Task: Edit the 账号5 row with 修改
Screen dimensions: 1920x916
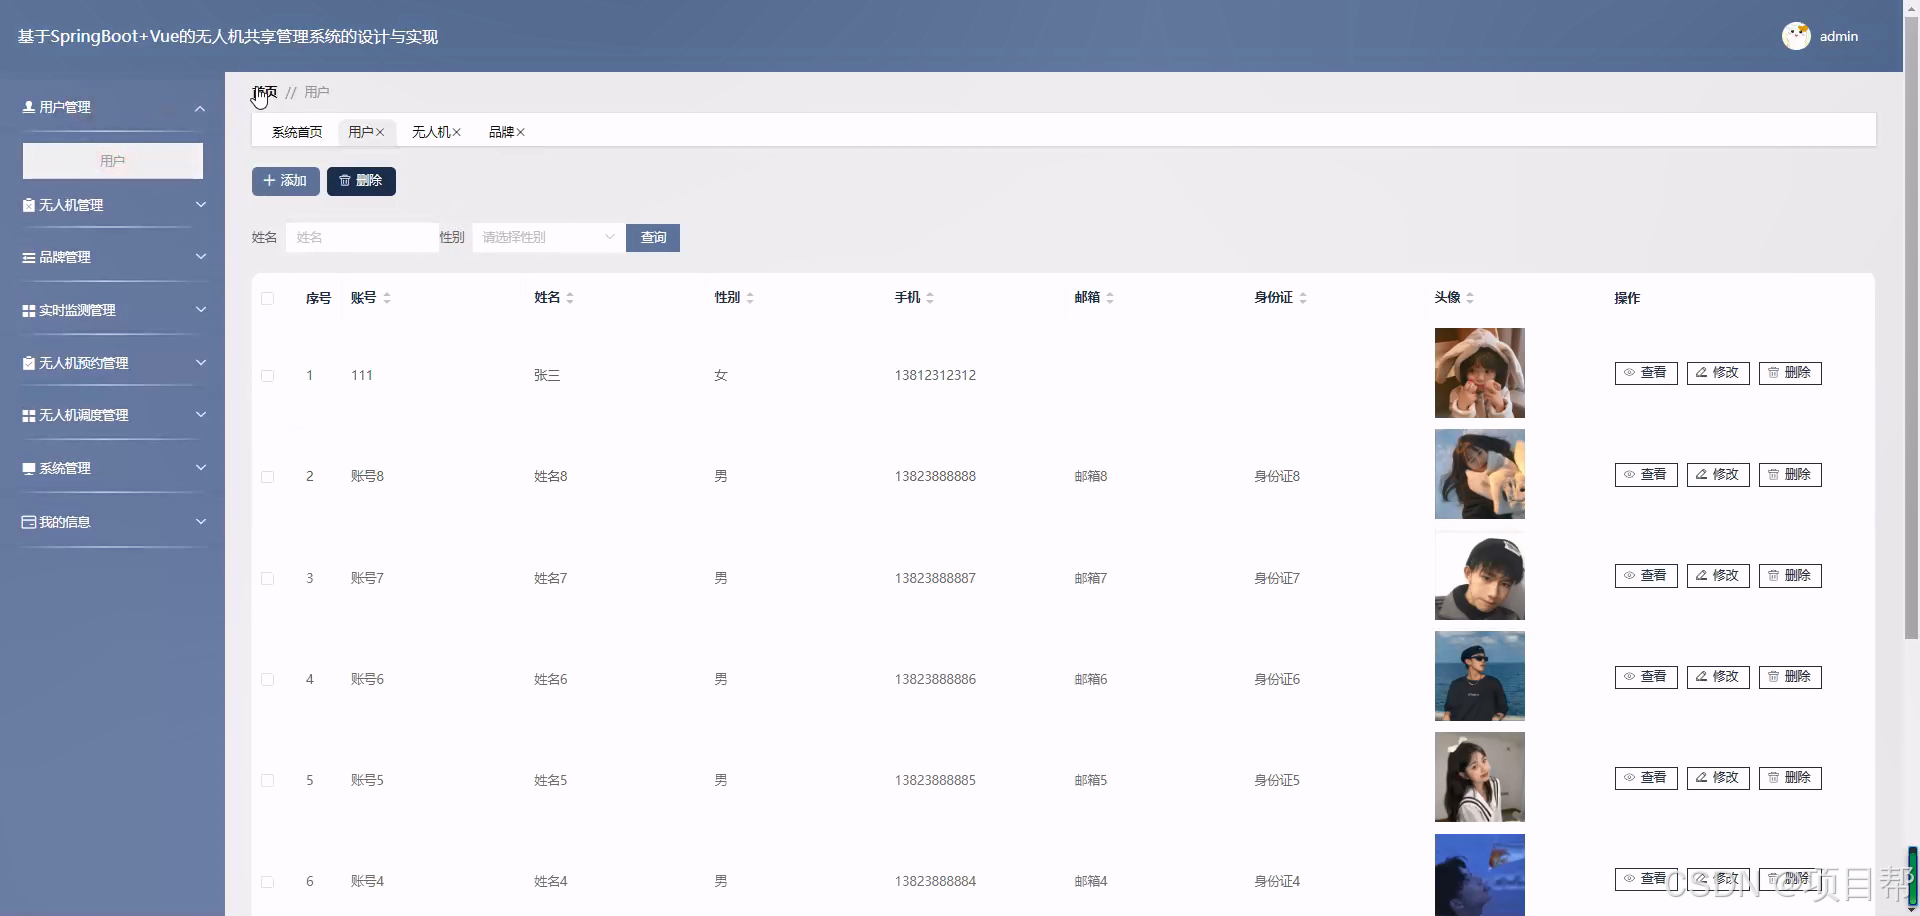Action: coord(1718,778)
